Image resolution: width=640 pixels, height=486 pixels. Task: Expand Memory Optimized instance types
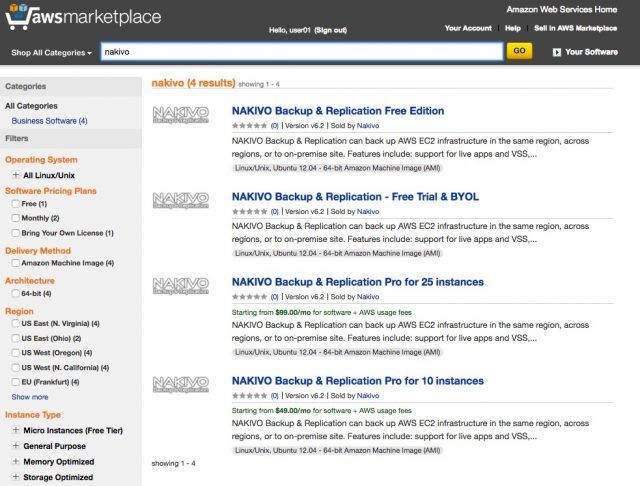click(16, 461)
